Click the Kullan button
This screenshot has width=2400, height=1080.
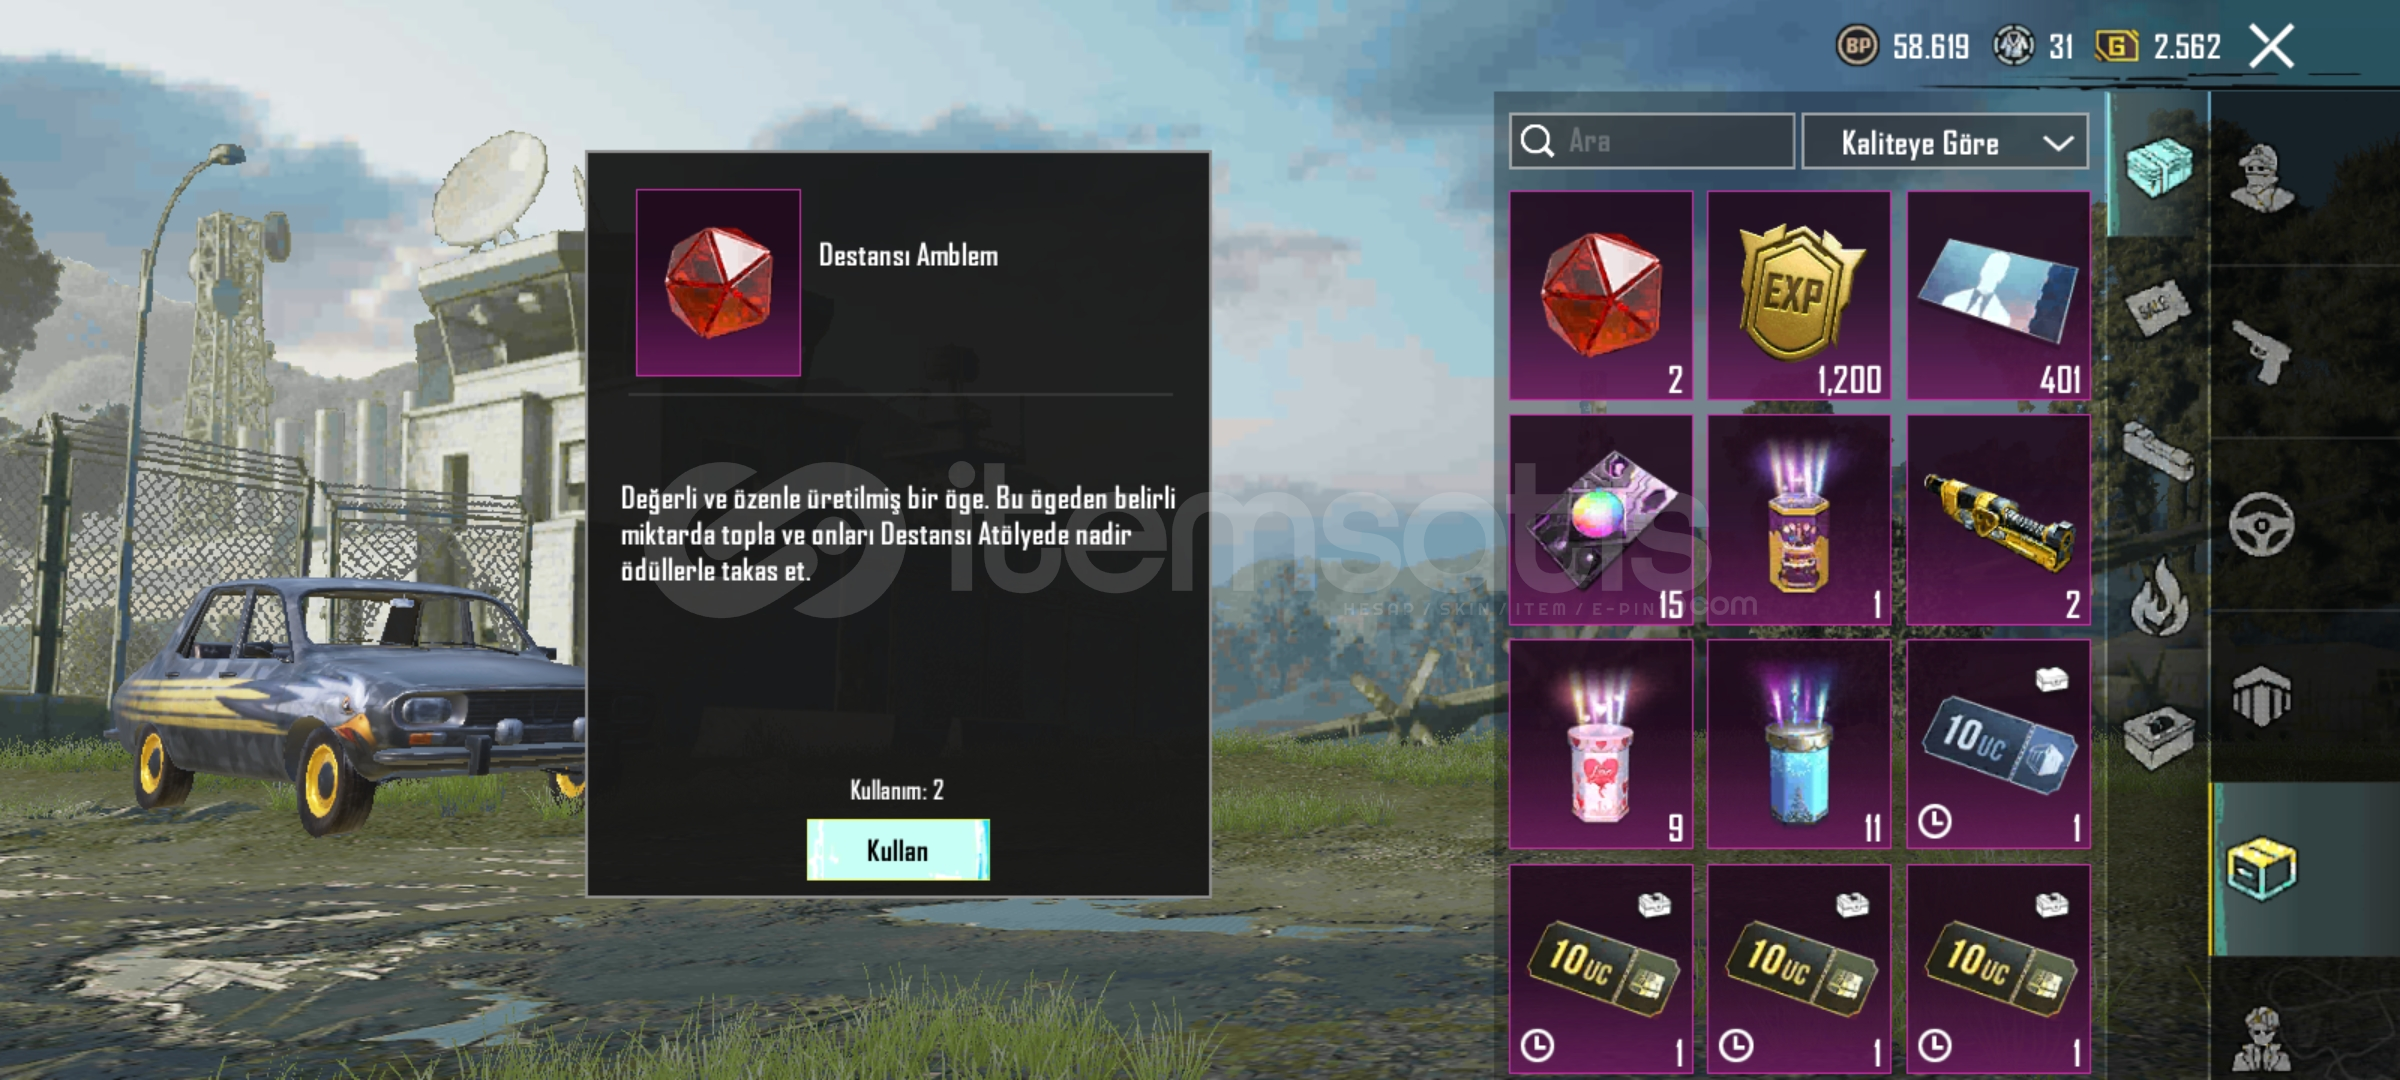[x=898, y=850]
